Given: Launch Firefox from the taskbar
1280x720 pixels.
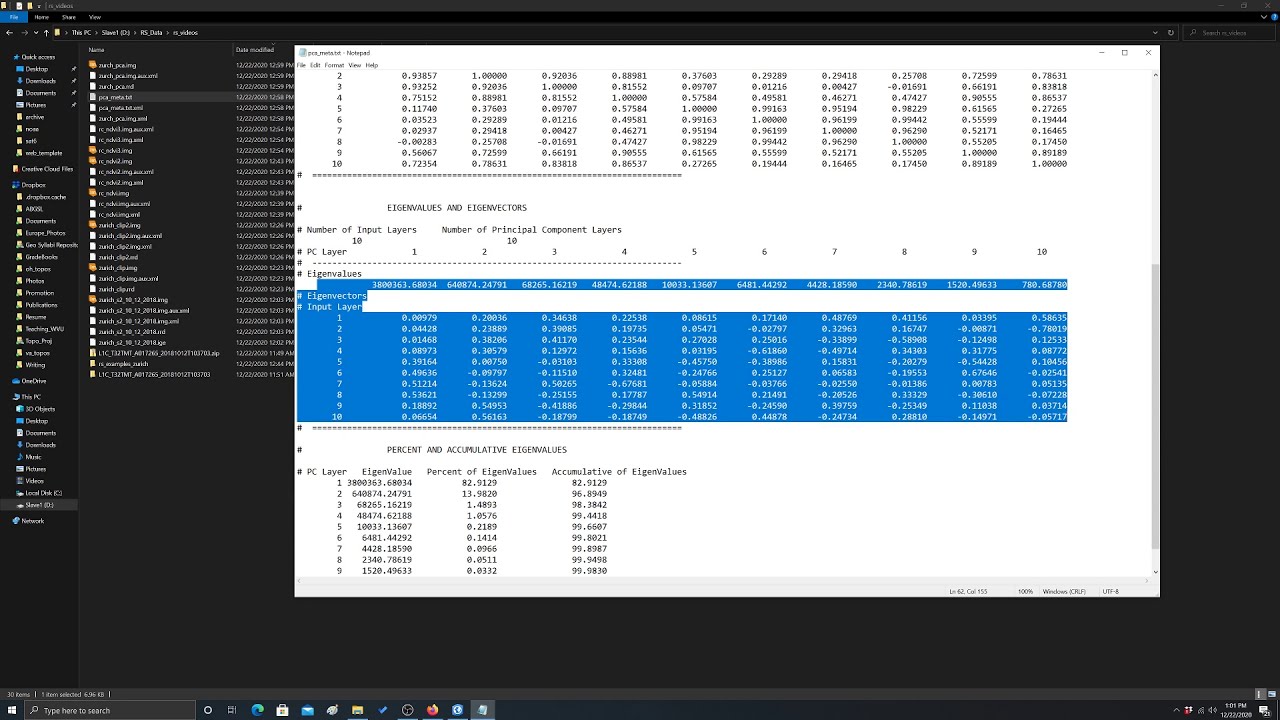Looking at the screenshot, I should coord(432,710).
